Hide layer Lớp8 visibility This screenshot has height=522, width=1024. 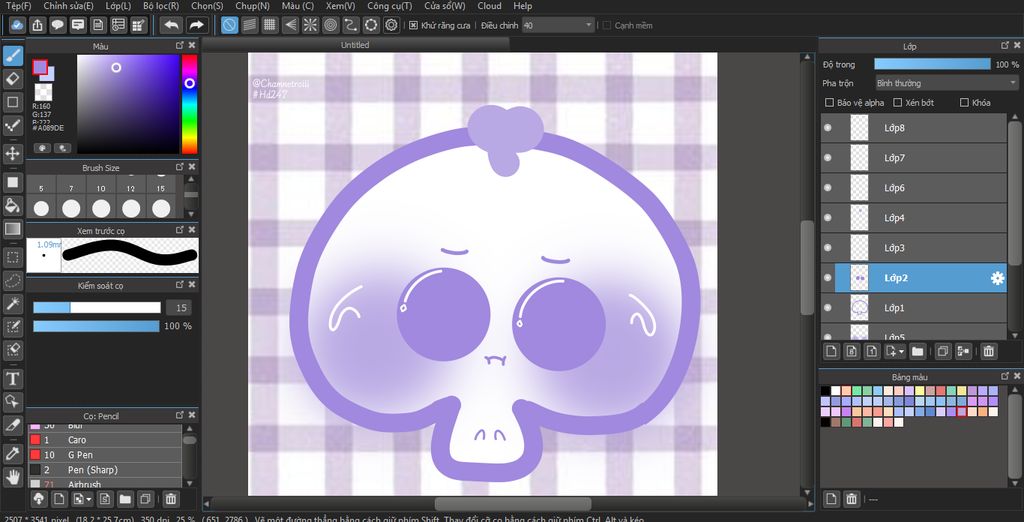[828, 128]
